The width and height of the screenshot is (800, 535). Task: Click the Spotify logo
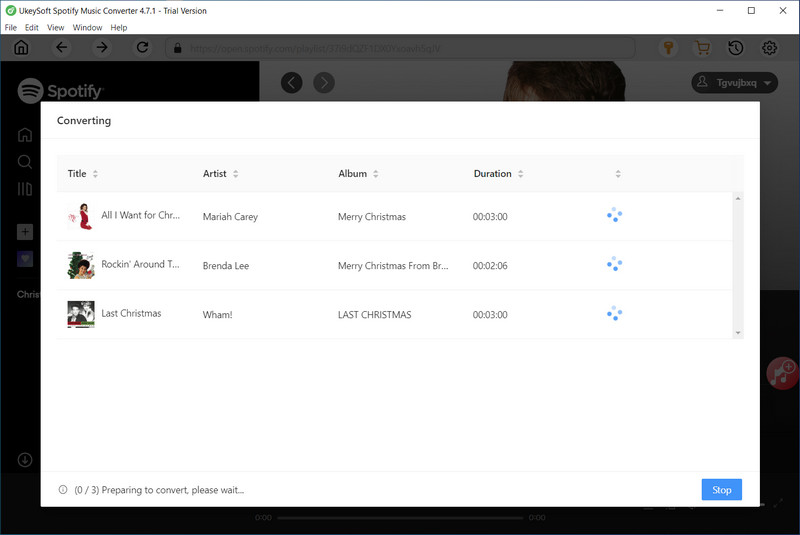[x=61, y=90]
